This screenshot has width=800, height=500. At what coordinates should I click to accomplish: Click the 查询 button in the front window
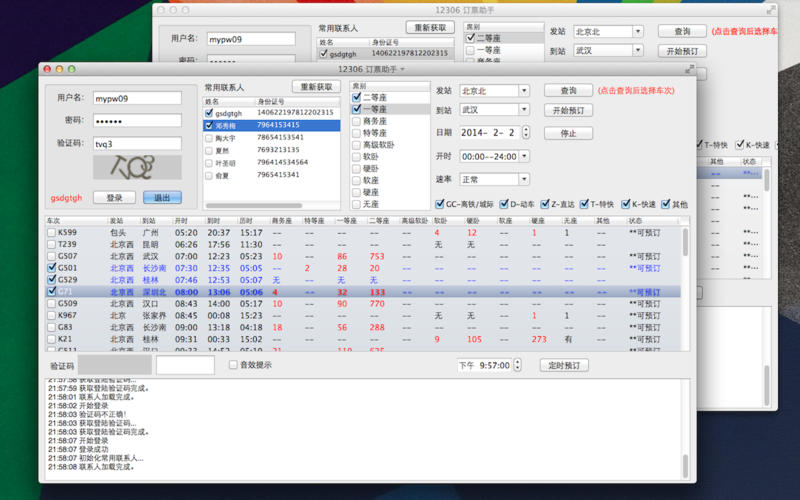point(568,91)
